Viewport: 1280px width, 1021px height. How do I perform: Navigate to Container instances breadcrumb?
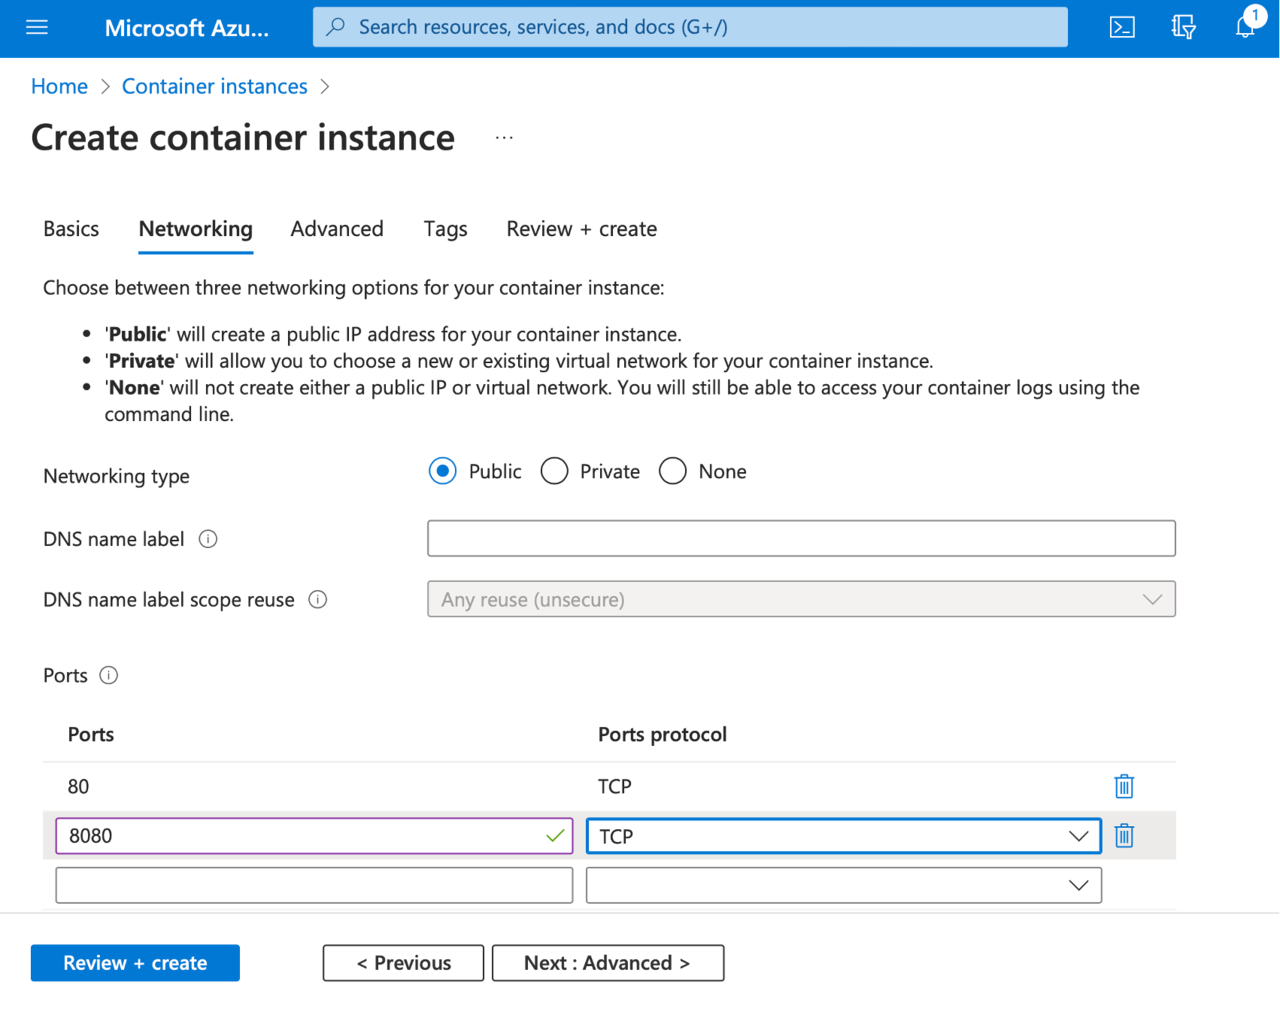pos(214,86)
